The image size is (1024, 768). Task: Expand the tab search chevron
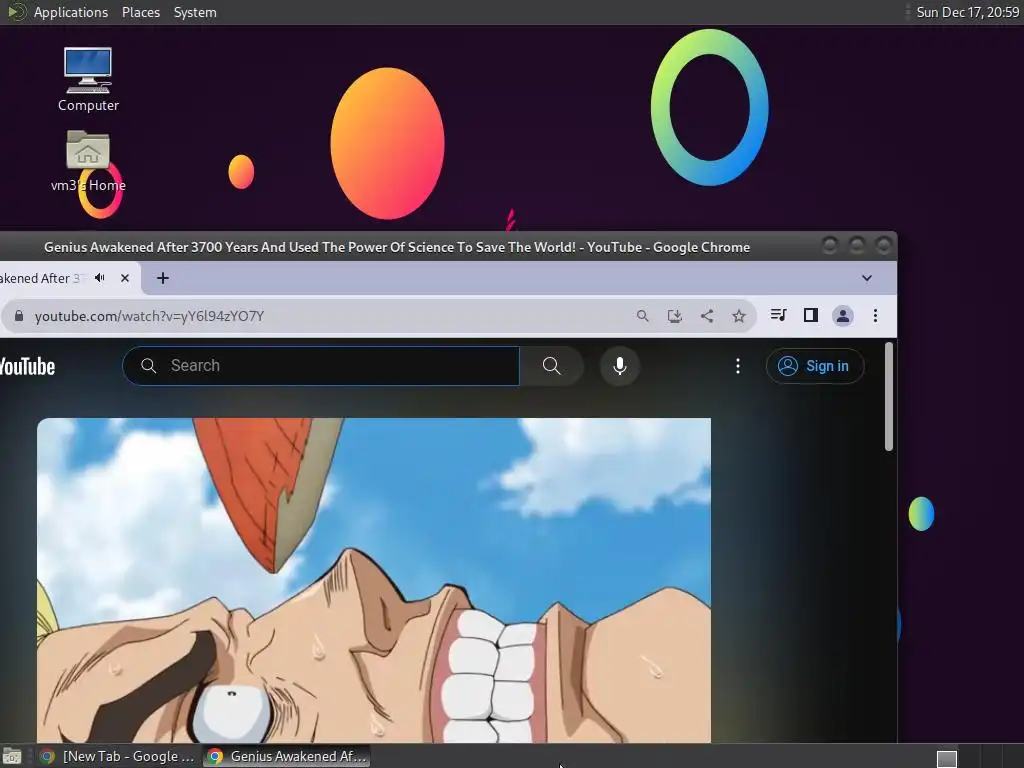click(x=867, y=278)
